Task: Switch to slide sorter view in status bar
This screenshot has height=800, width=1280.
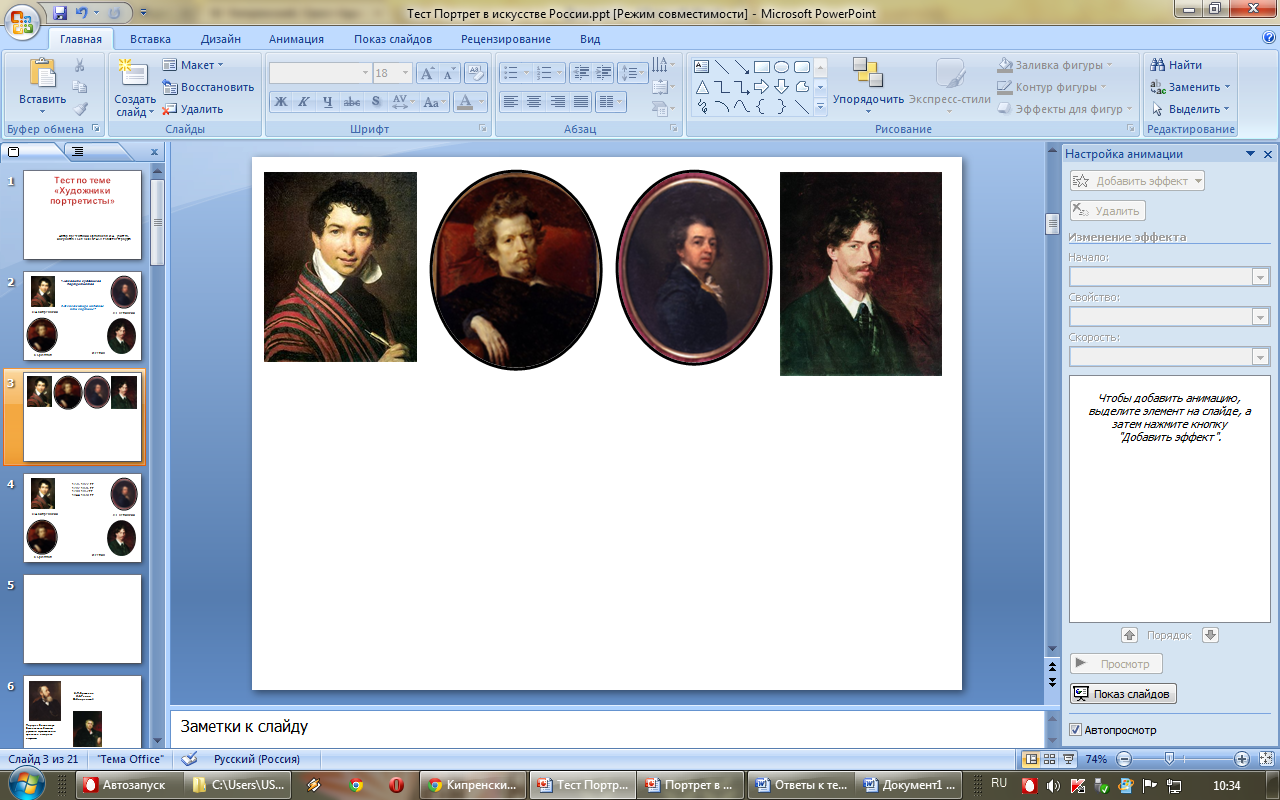Action: pos(1050,759)
